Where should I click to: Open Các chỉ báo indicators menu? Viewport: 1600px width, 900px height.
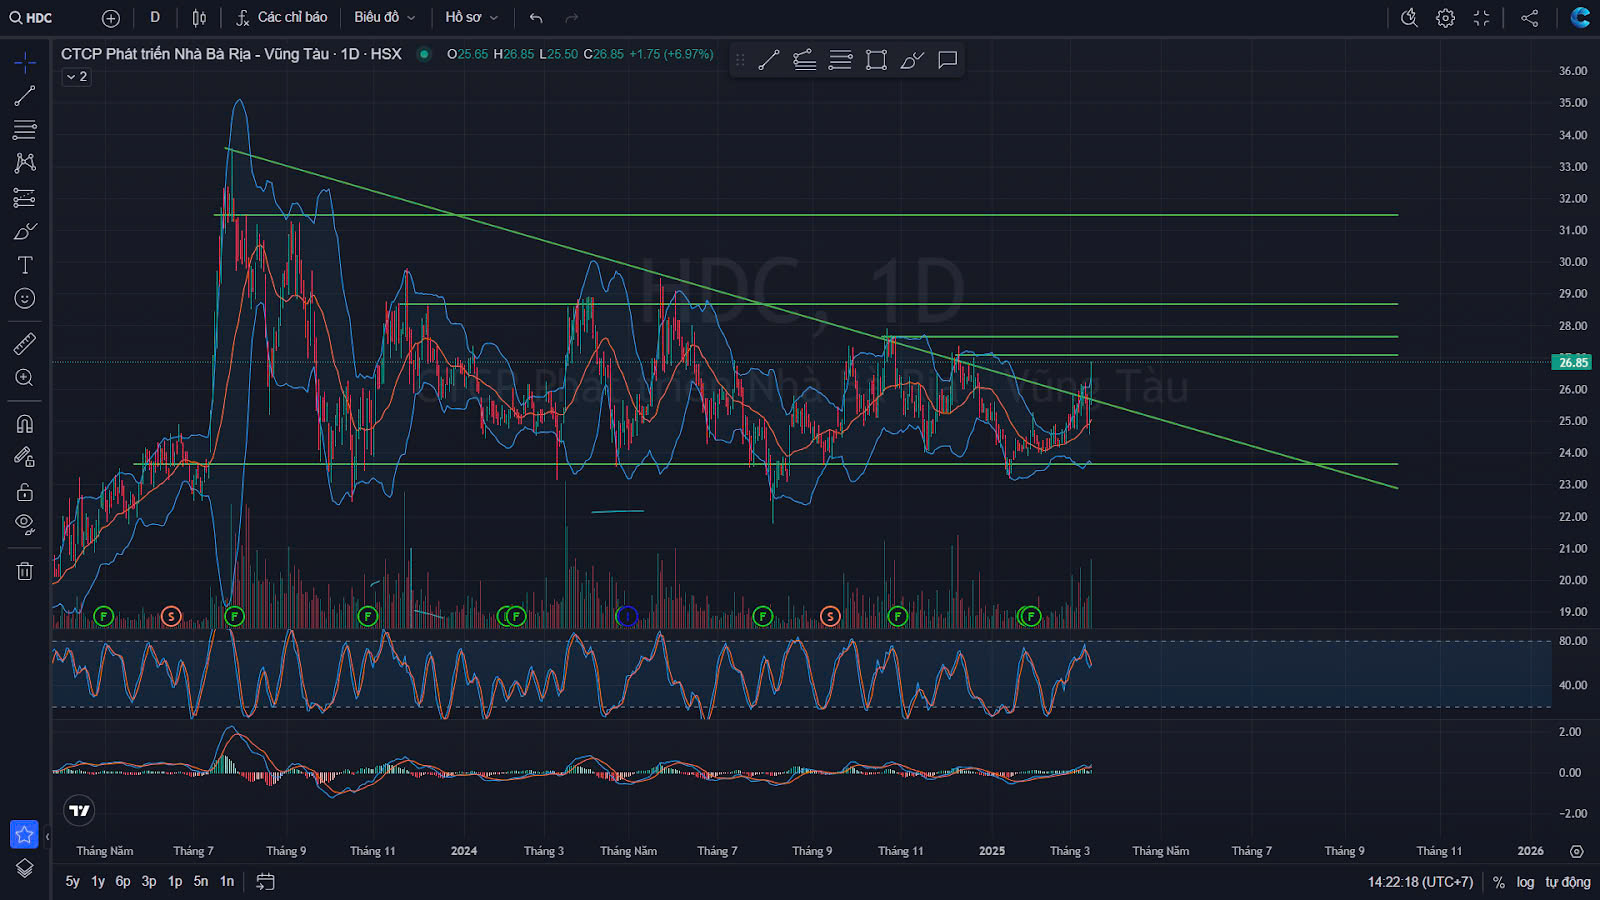click(282, 18)
